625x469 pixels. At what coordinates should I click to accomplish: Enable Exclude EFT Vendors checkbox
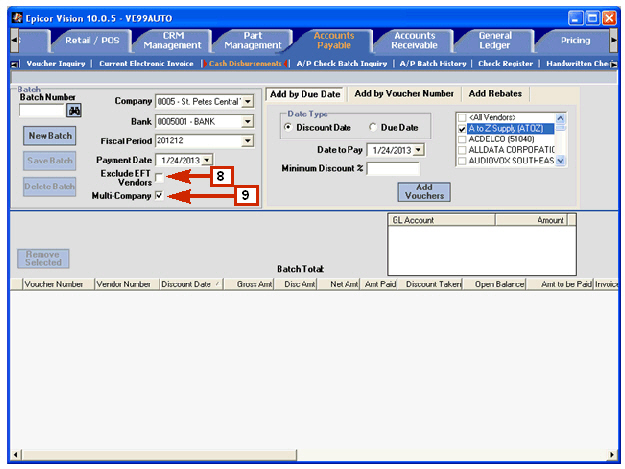[159, 177]
